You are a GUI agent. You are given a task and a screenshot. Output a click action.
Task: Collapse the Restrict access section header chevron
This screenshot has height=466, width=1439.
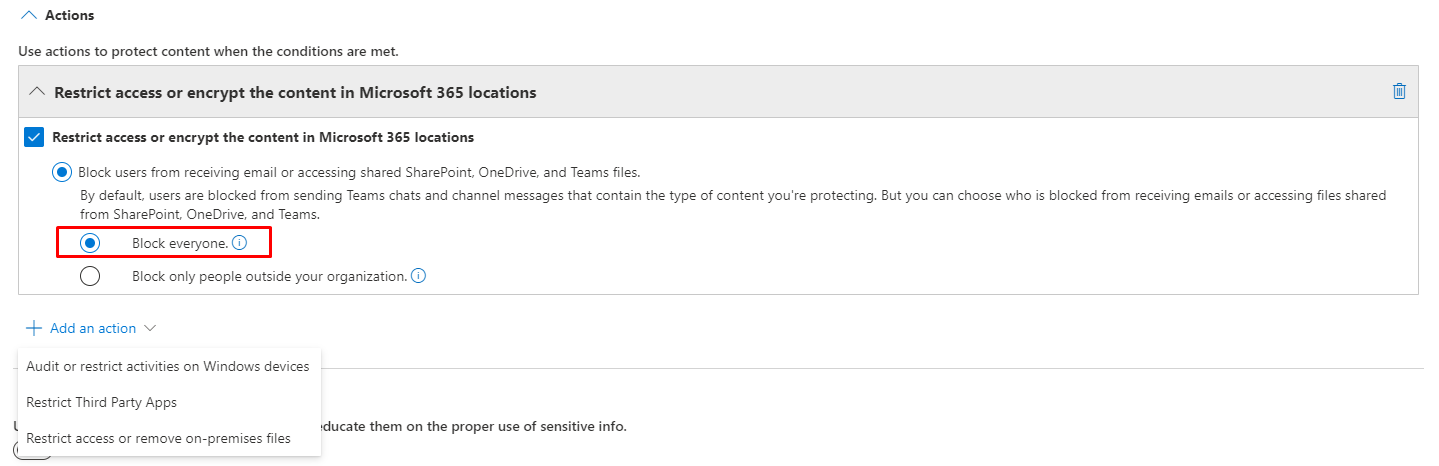pyautogui.click(x=37, y=92)
